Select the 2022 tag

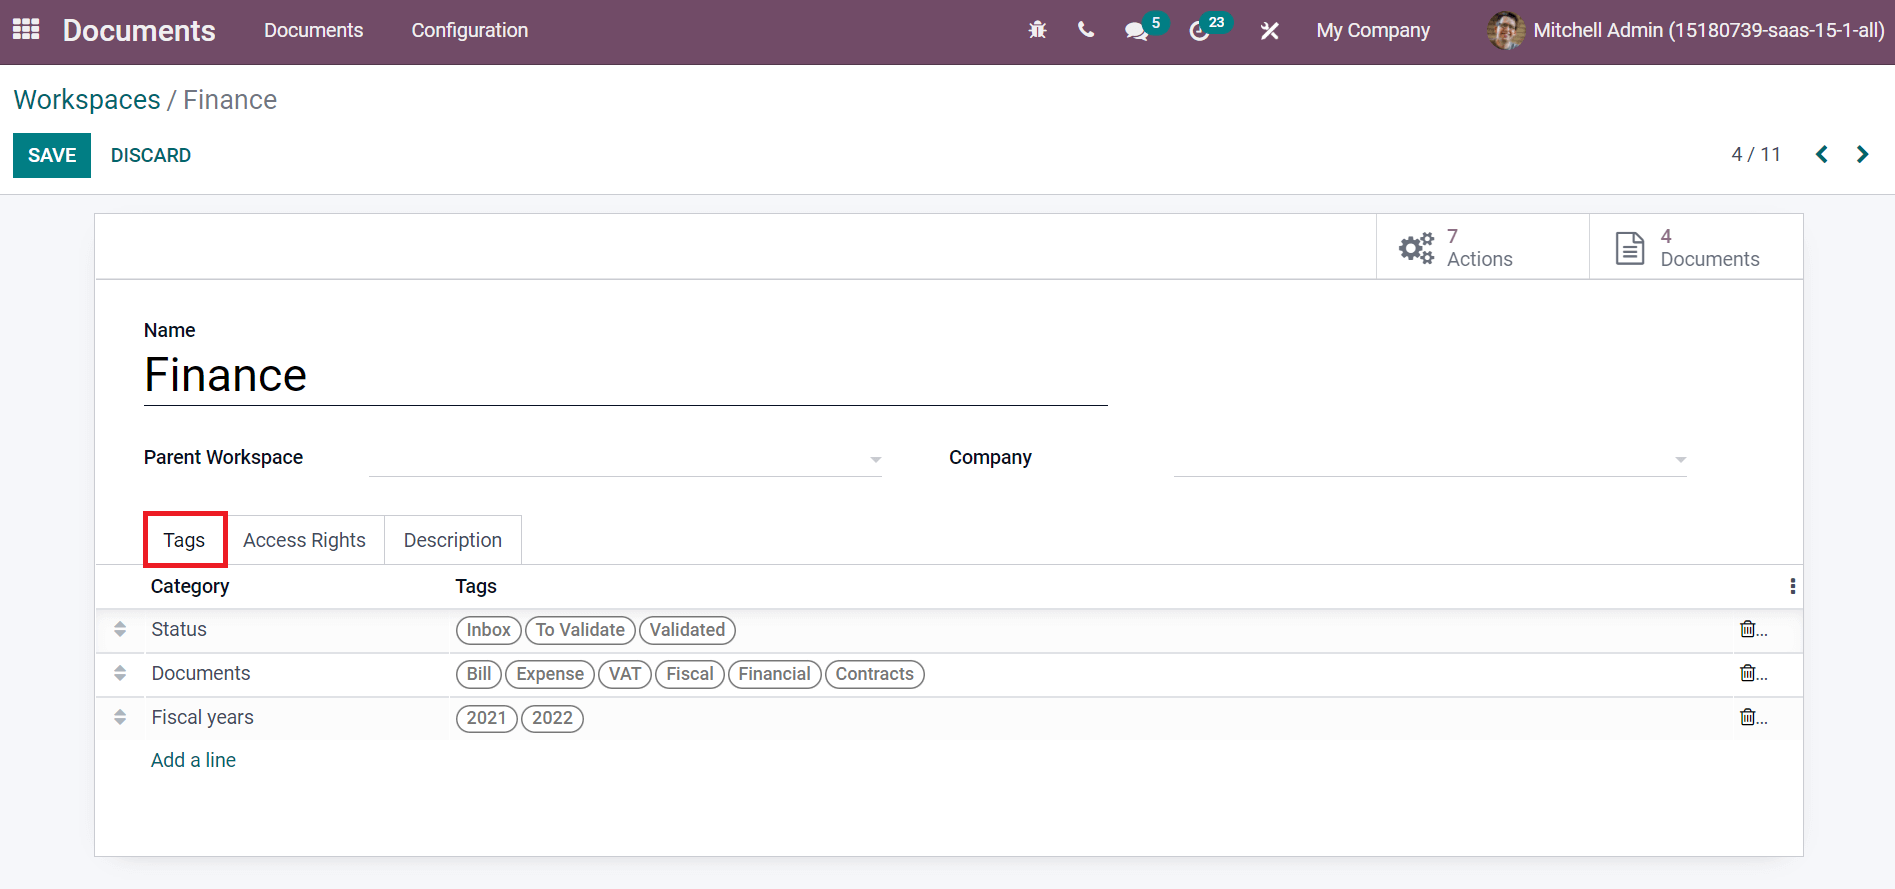coord(552,718)
